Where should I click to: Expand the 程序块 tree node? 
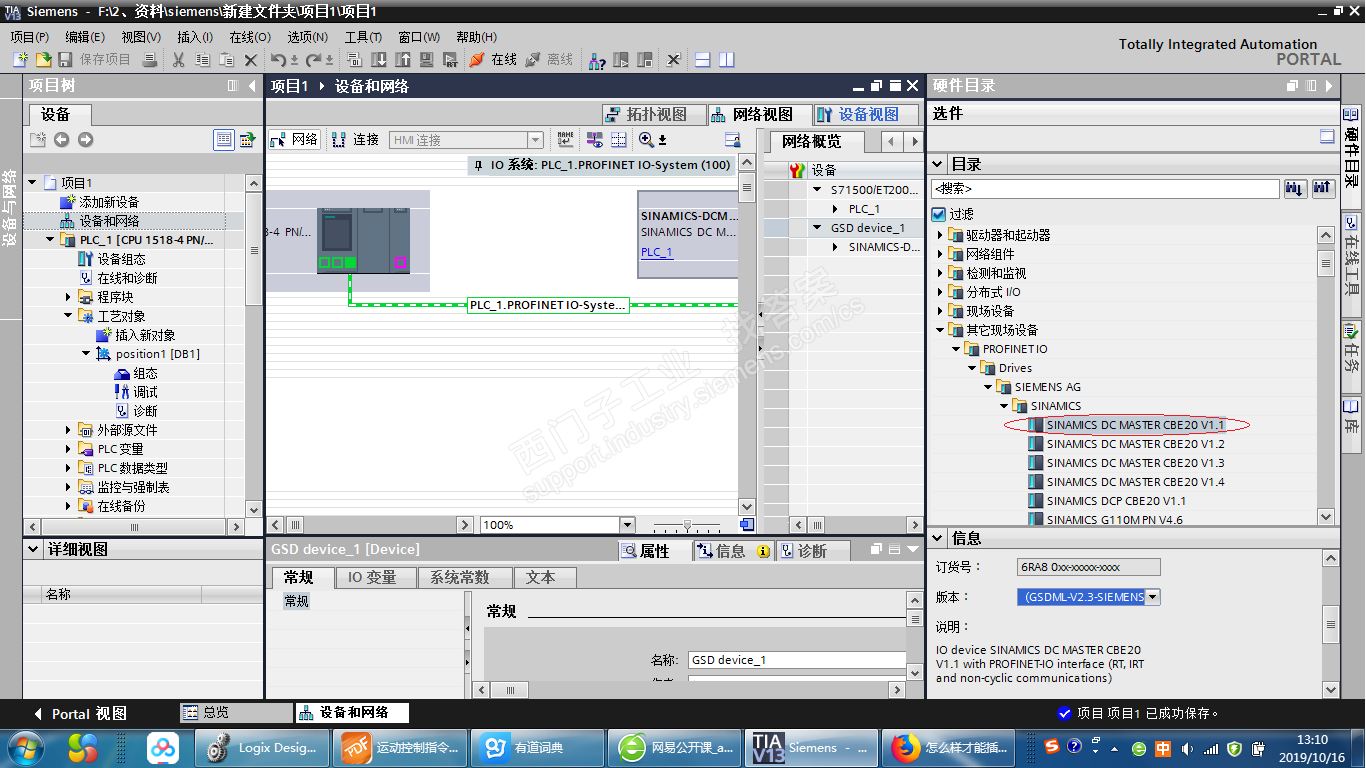[x=69, y=297]
